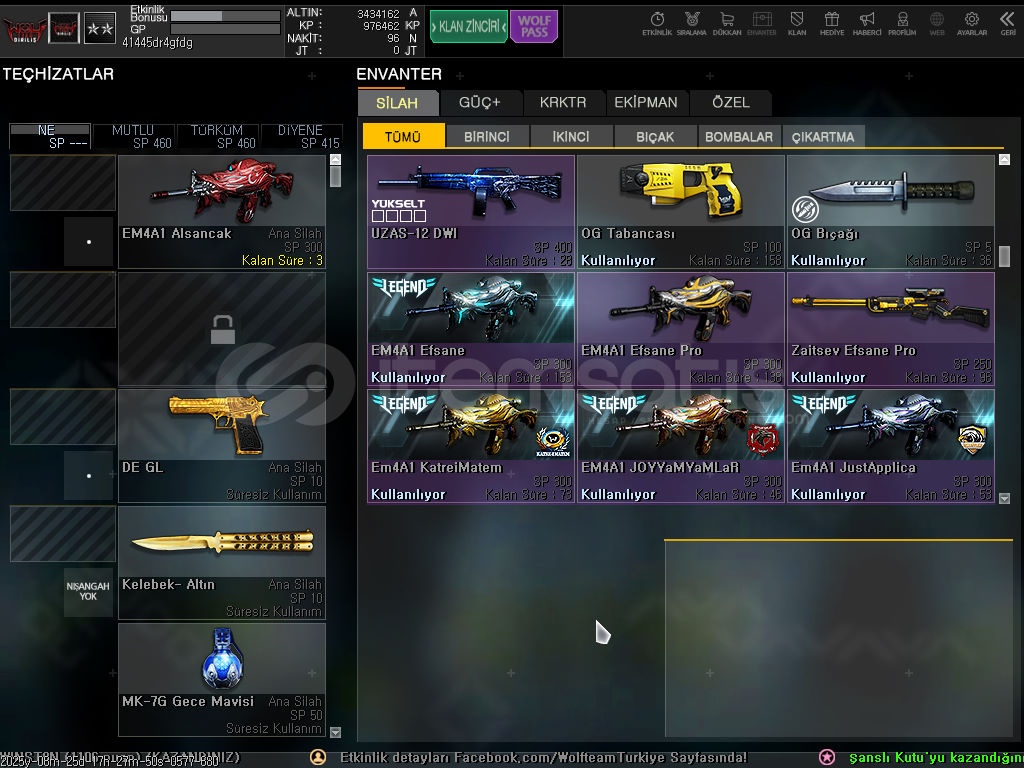Switch to the GÜÇ+ inventory tab
This screenshot has width=1024, height=768.
[x=480, y=103]
